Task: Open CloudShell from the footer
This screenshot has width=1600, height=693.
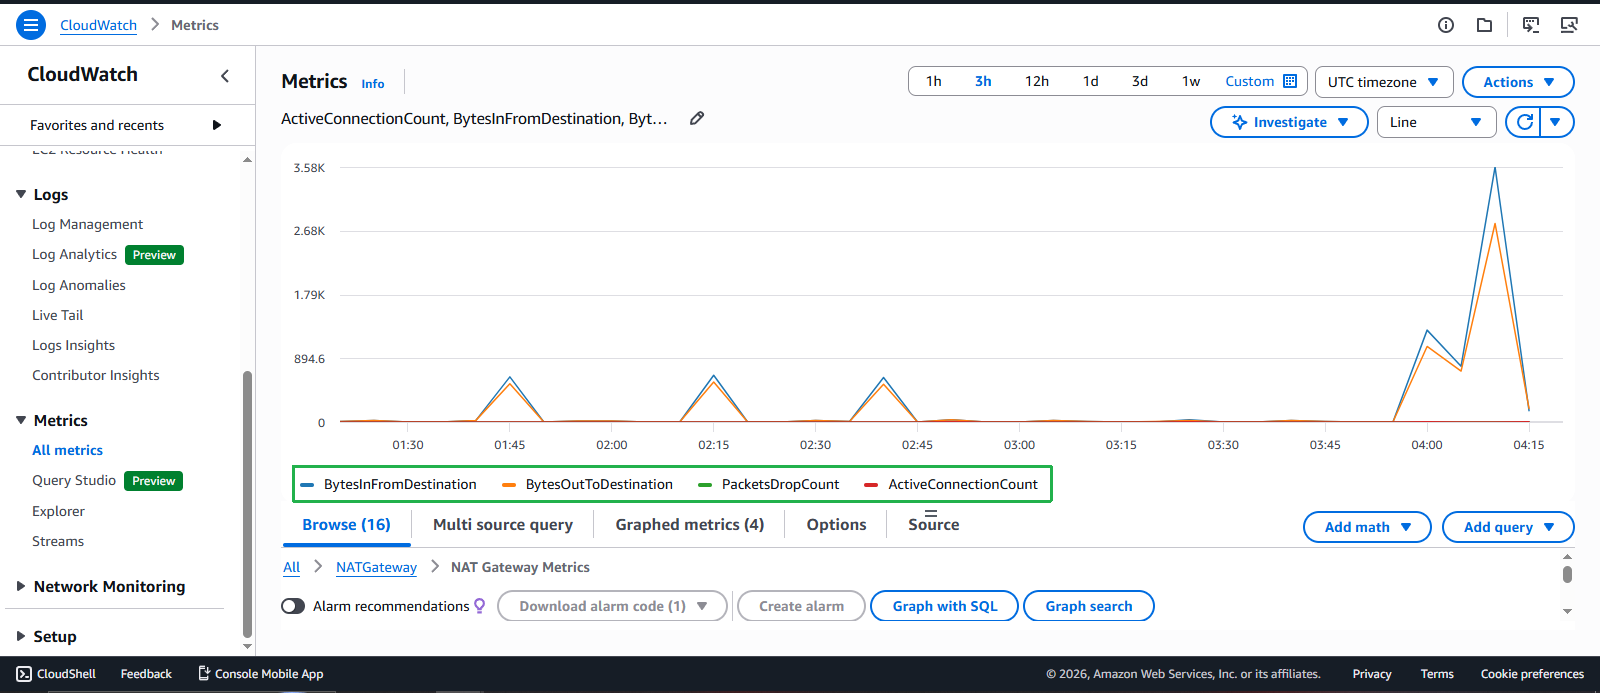Action: click(57, 674)
